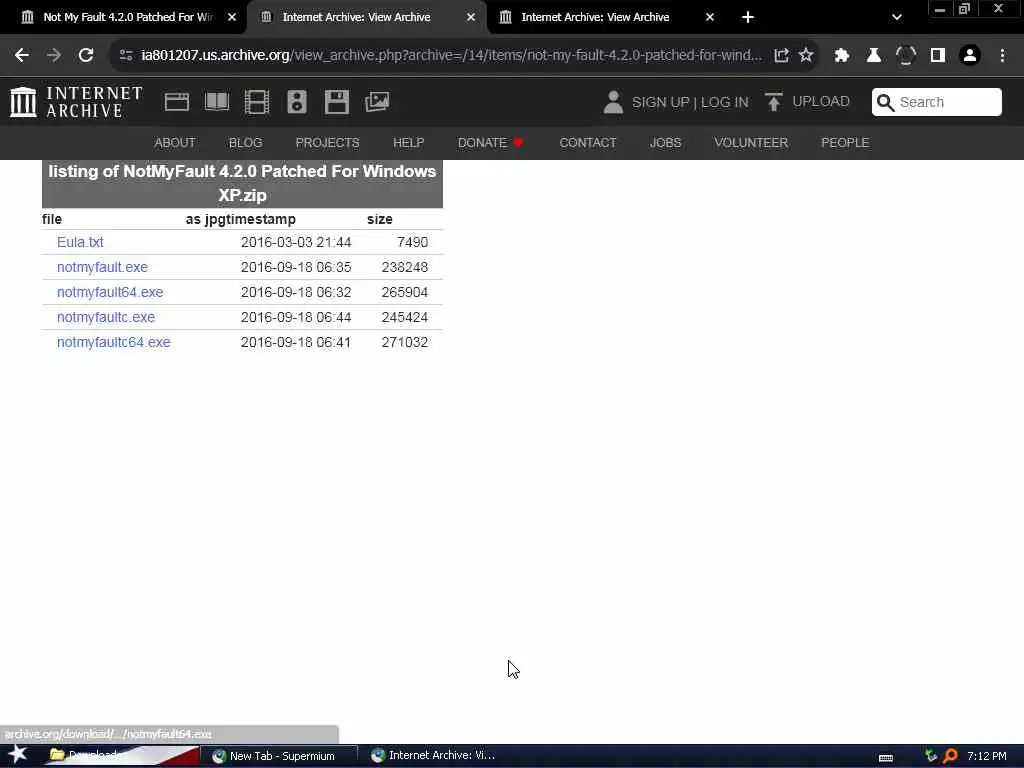Click the upload arrow icon
Image resolution: width=1024 pixels, height=768 pixels.
tap(774, 102)
